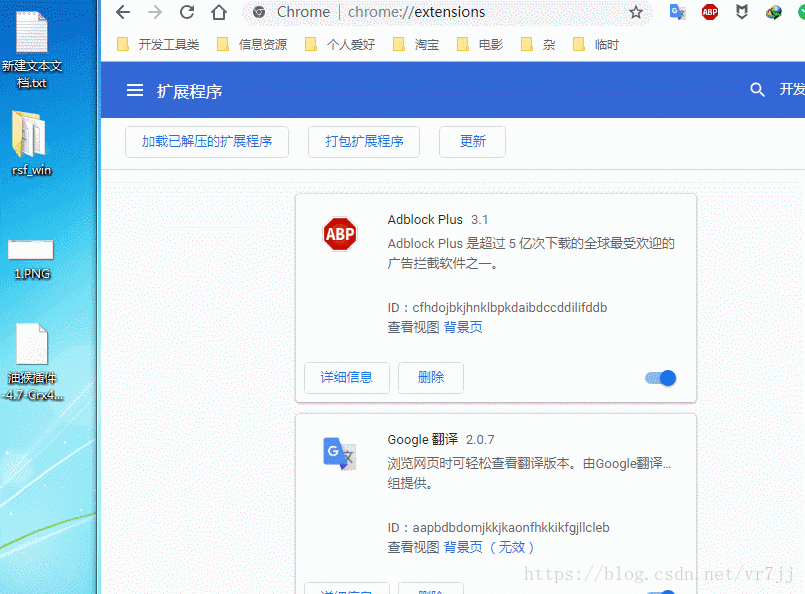The height and width of the screenshot is (594, 805).
Task: Click the 打包扩展程序 button
Action: pyautogui.click(x=364, y=142)
